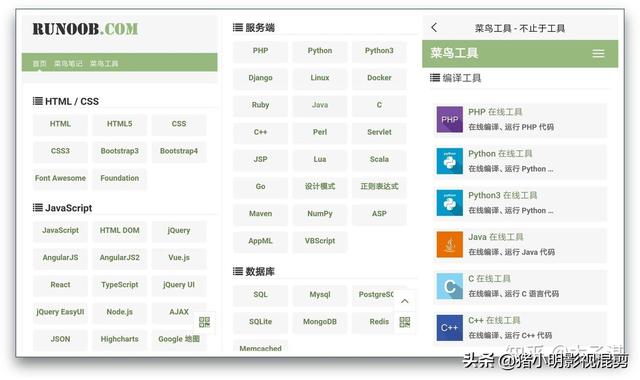This screenshot has width=640, height=380.
Task: Open the Java online tool orange icon
Action: tap(449, 244)
